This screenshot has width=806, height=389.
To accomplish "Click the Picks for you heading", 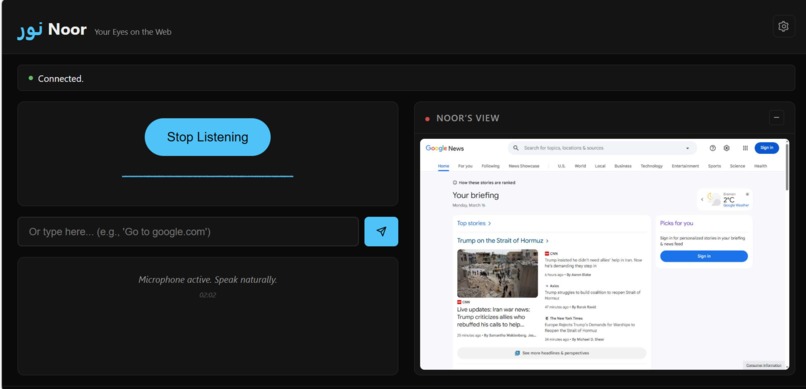I will point(676,224).
